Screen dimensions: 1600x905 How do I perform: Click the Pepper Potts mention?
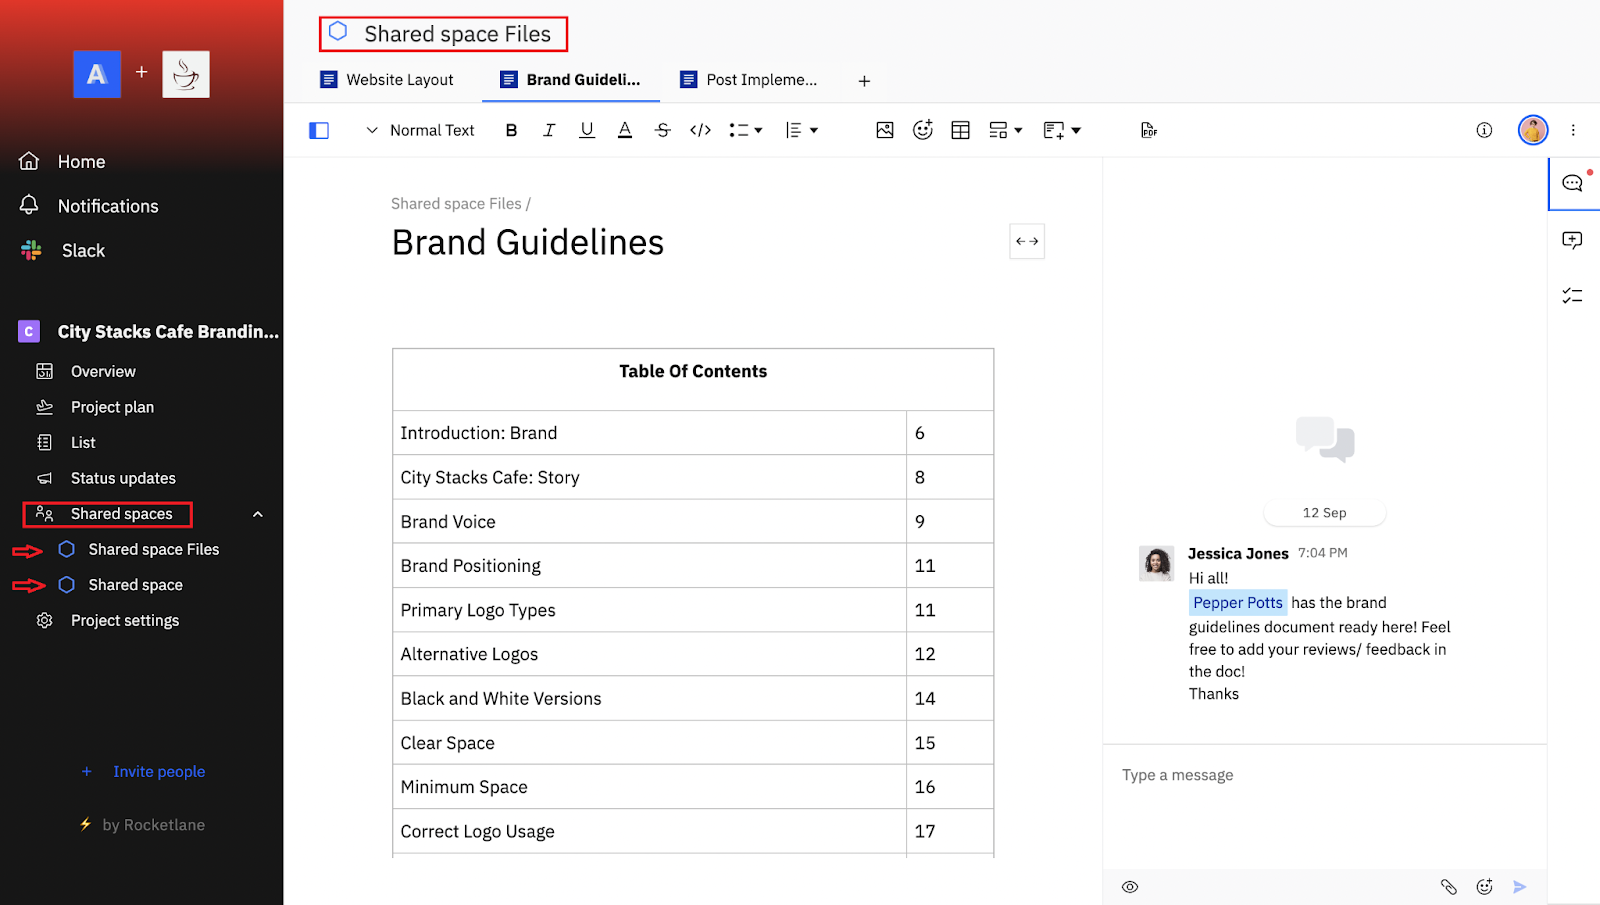click(x=1237, y=602)
